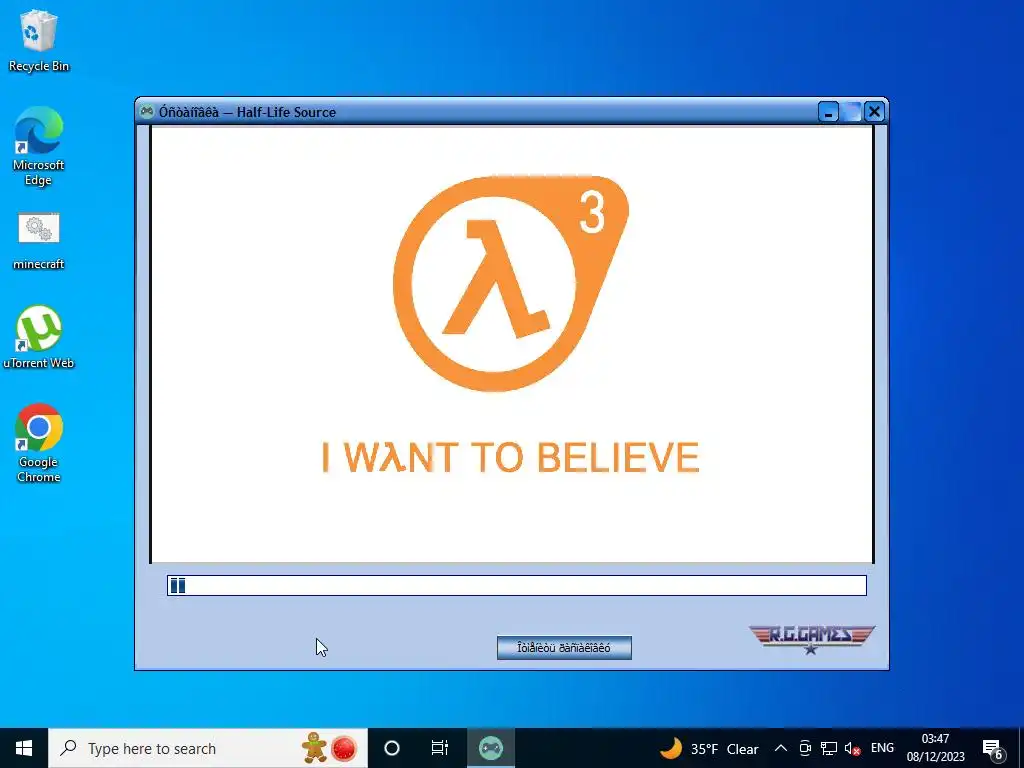The image size is (1024, 768).
Task: Expand the hidden system tray icons chevron
Action: click(780, 748)
